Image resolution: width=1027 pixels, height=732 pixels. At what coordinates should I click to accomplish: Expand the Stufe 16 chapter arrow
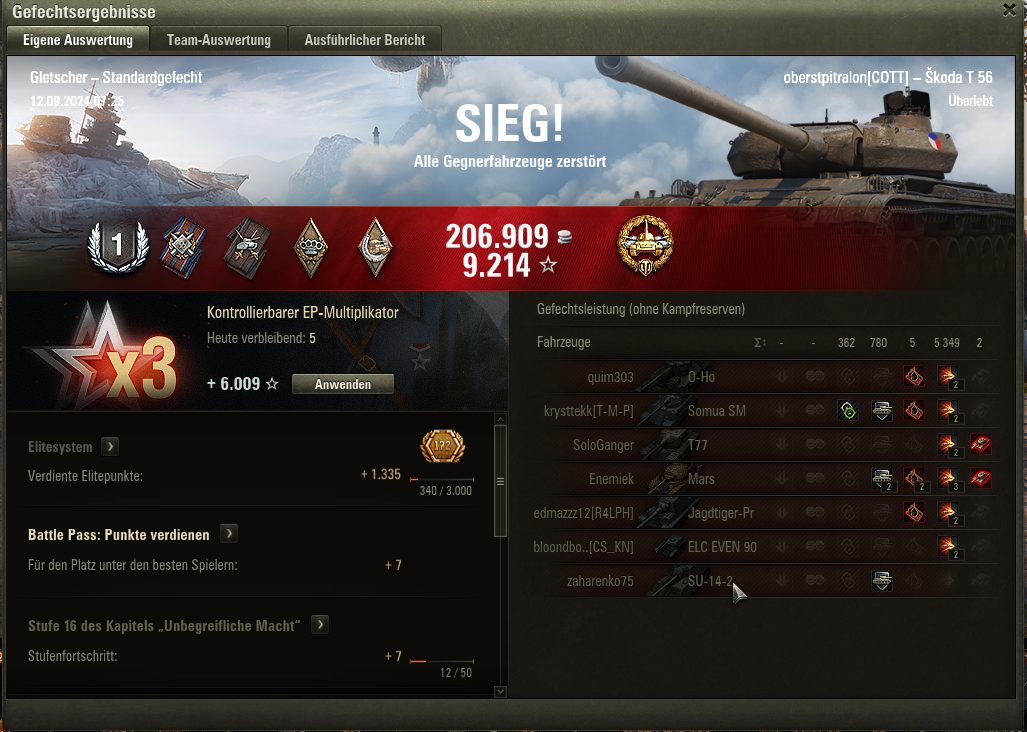(320, 625)
